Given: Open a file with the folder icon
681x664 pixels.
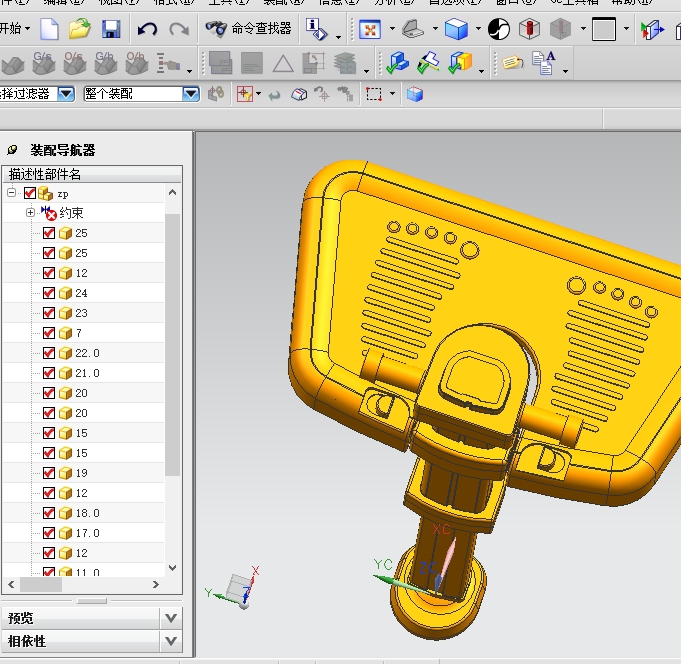Looking at the screenshot, I should click(80, 29).
